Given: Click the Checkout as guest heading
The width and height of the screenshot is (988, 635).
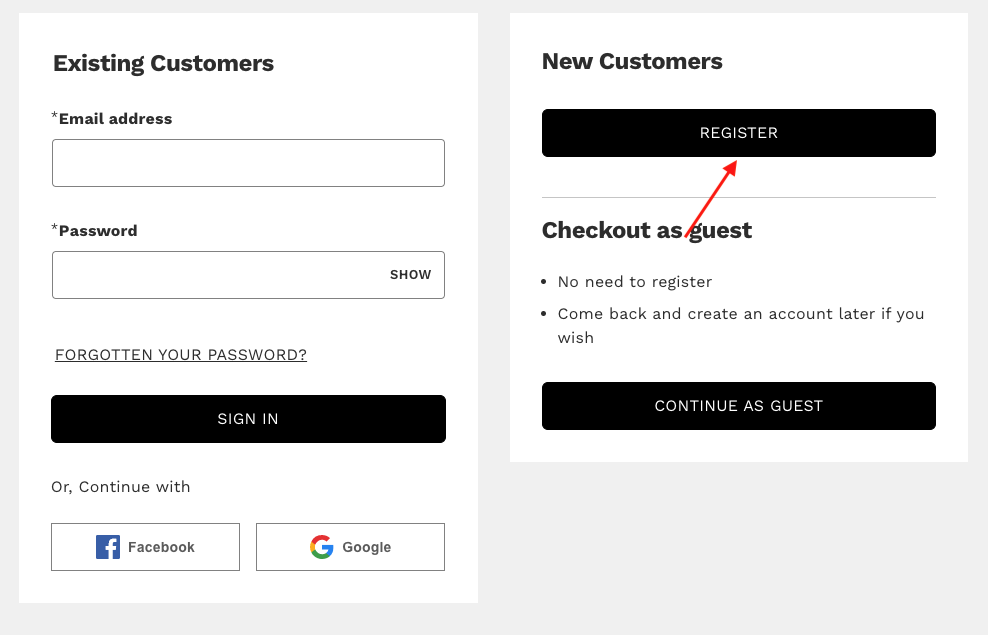Looking at the screenshot, I should (x=646, y=231).
